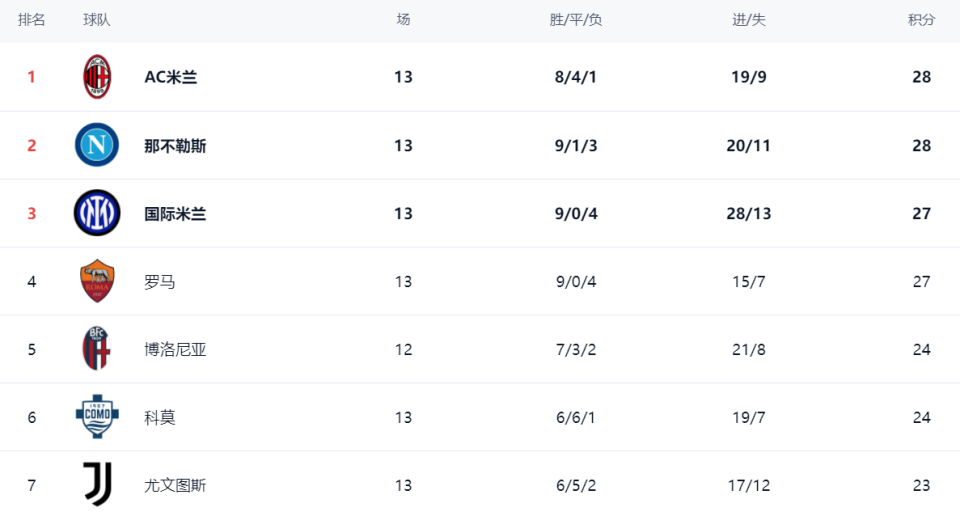960x516 pixels.
Task: Click the 进/失 column header
Action: (749, 20)
